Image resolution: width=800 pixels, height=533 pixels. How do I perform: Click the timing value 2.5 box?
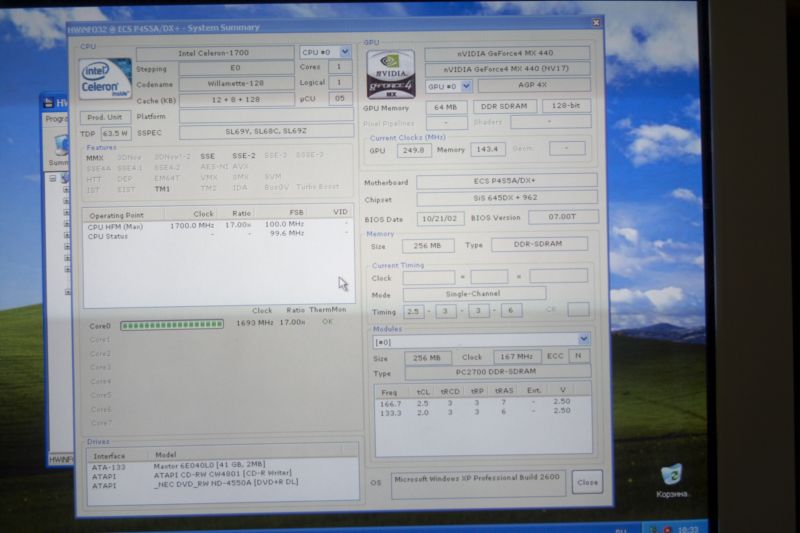pyautogui.click(x=413, y=311)
